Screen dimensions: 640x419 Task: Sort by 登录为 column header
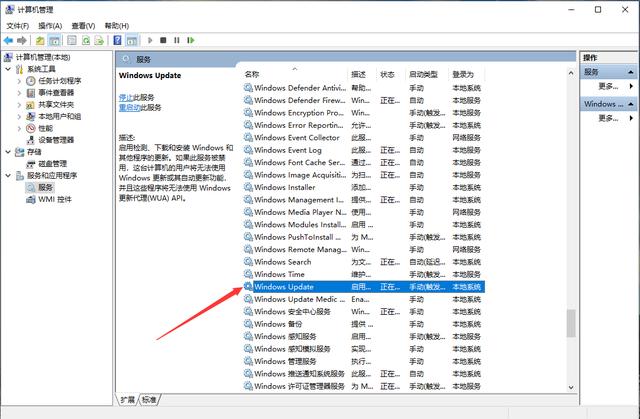pyautogui.click(x=466, y=74)
